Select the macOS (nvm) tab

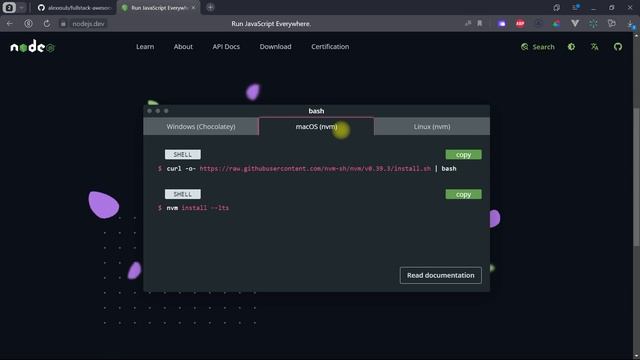pyautogui.click(x=316, y=127)
